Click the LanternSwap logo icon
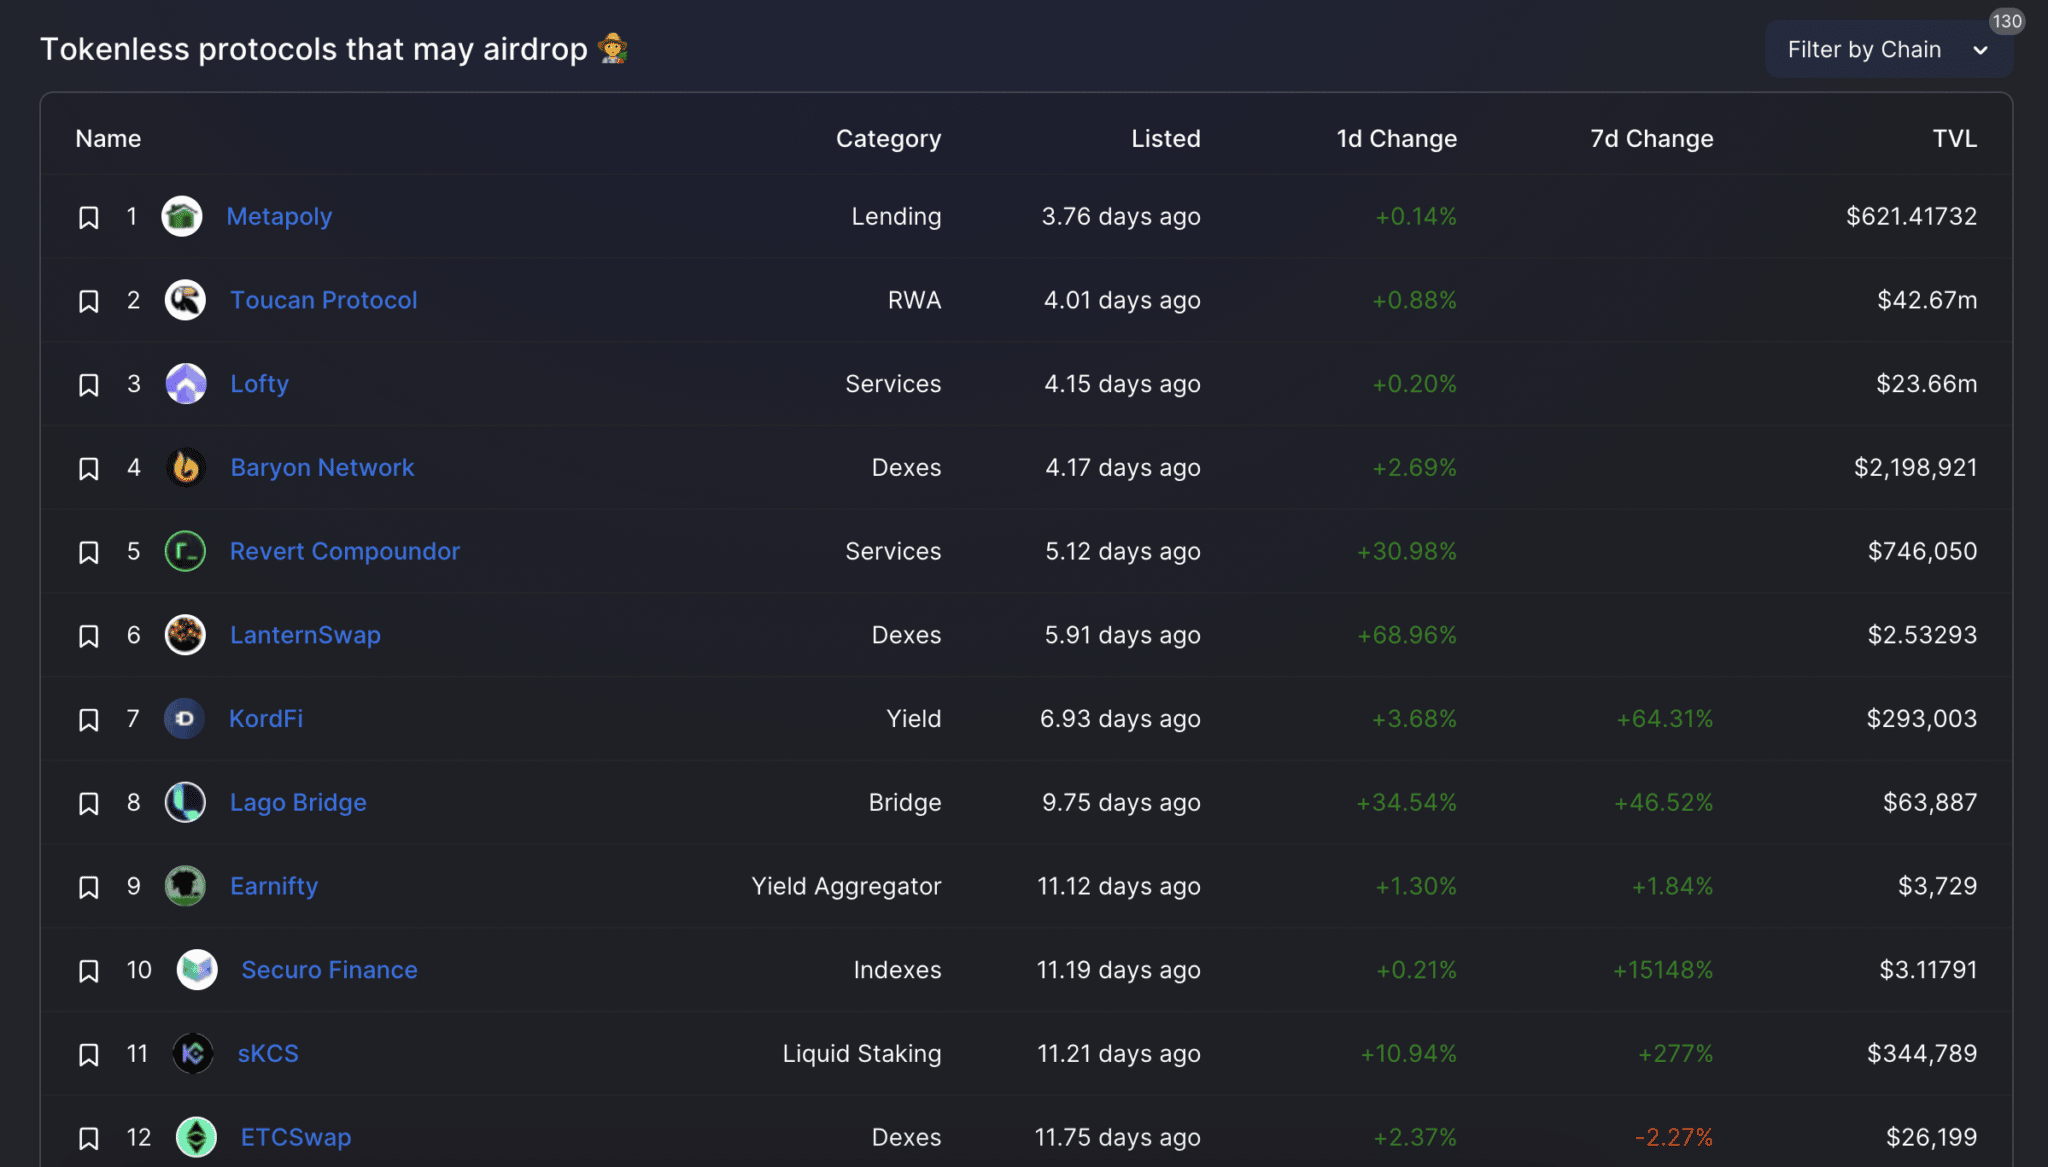Image resolution: width=2048 pixels, height=1167 pixels. coord(185,634)
